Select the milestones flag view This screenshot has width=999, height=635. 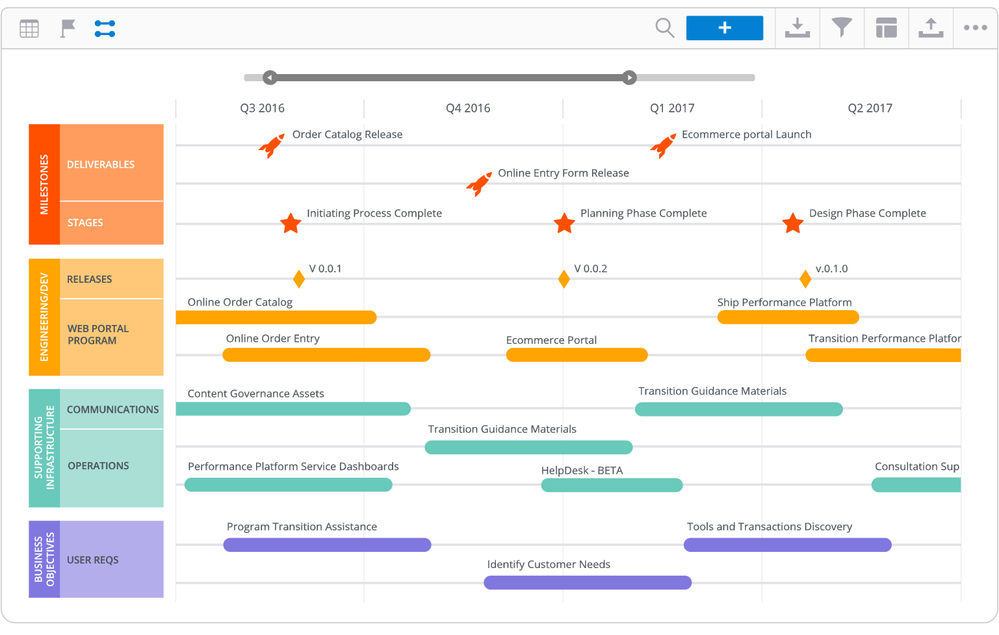pos(66,27)
